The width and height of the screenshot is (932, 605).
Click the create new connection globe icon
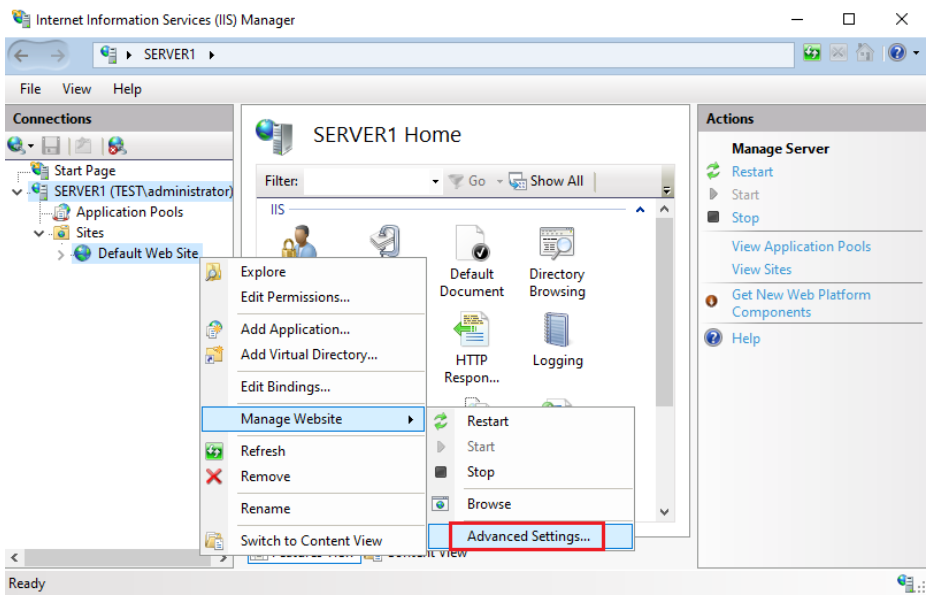pyautogui.click(x=17, y=146)
